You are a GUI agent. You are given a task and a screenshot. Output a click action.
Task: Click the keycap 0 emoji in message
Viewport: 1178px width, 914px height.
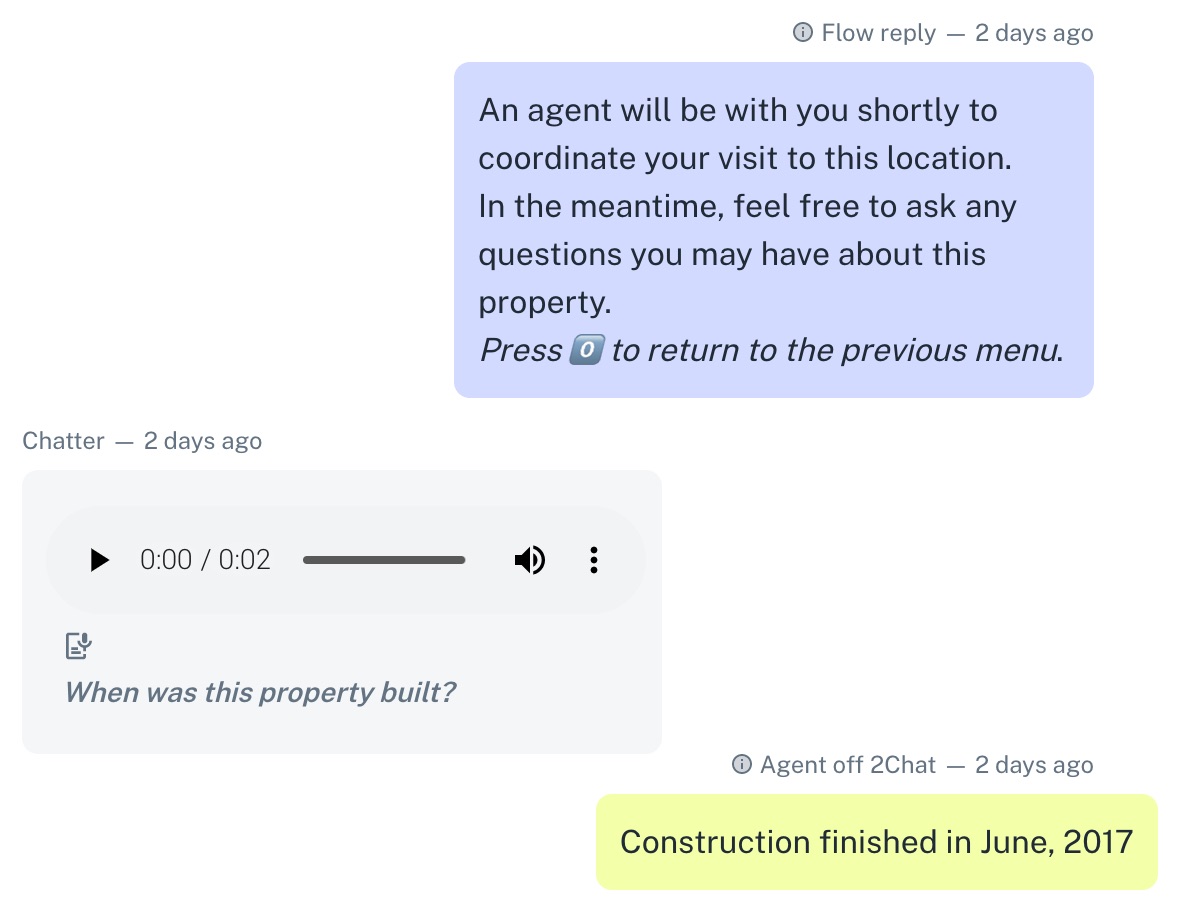click(585, 351)
